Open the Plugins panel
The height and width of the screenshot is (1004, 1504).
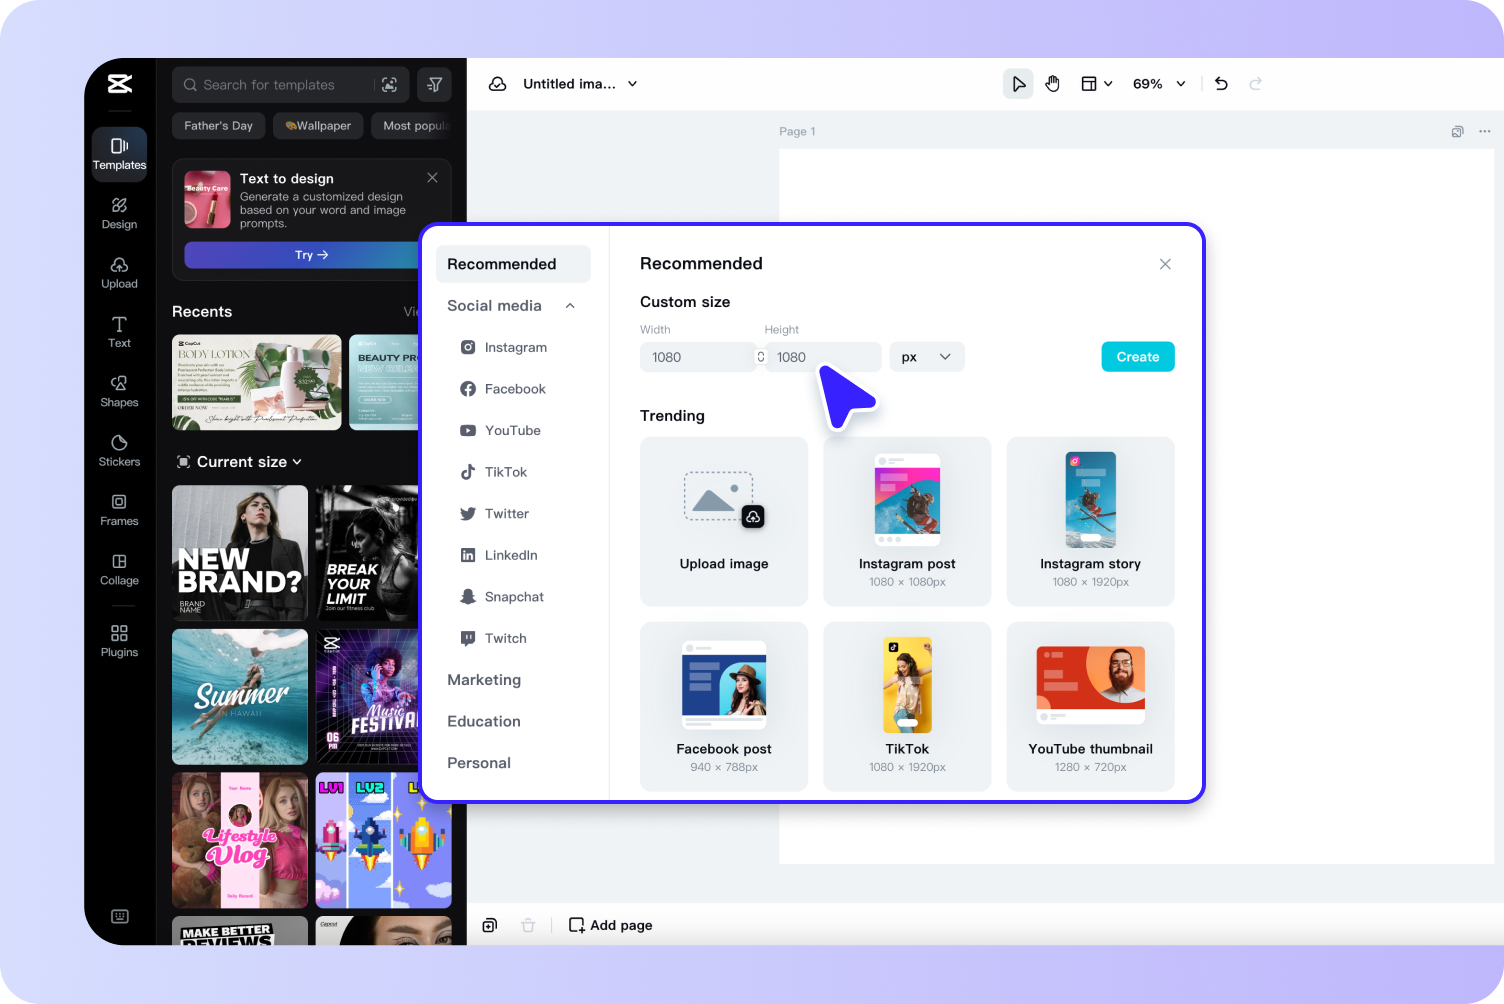point(119,640)
